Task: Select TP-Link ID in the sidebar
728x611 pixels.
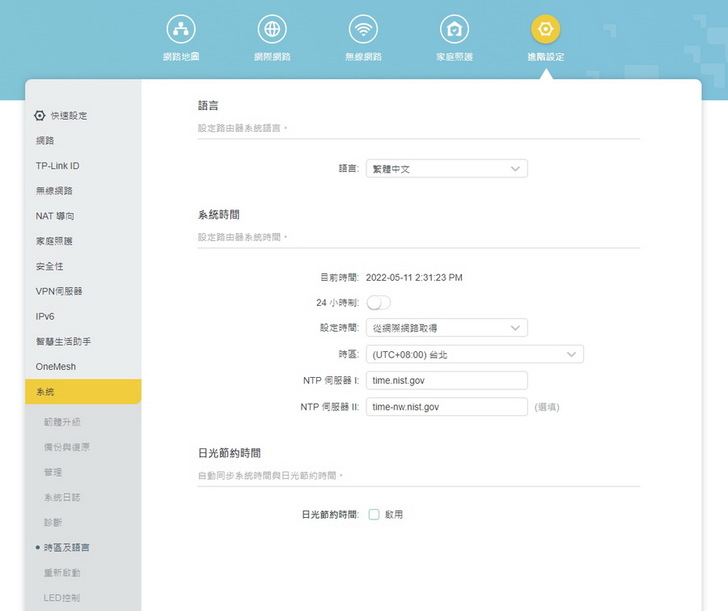Action: (x=57, y=166)
